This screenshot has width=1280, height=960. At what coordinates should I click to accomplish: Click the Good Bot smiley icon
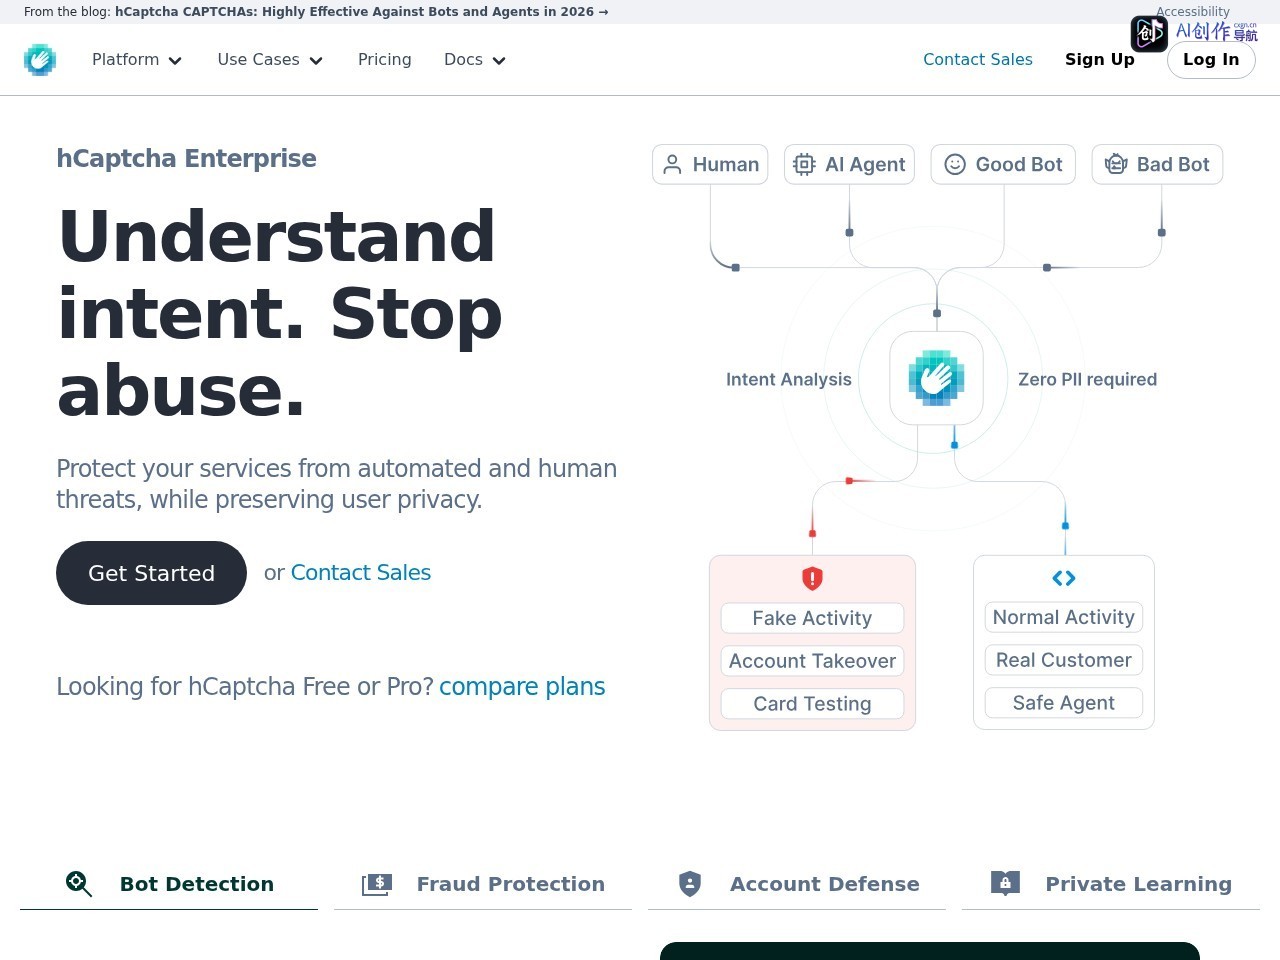click(955, 164)
